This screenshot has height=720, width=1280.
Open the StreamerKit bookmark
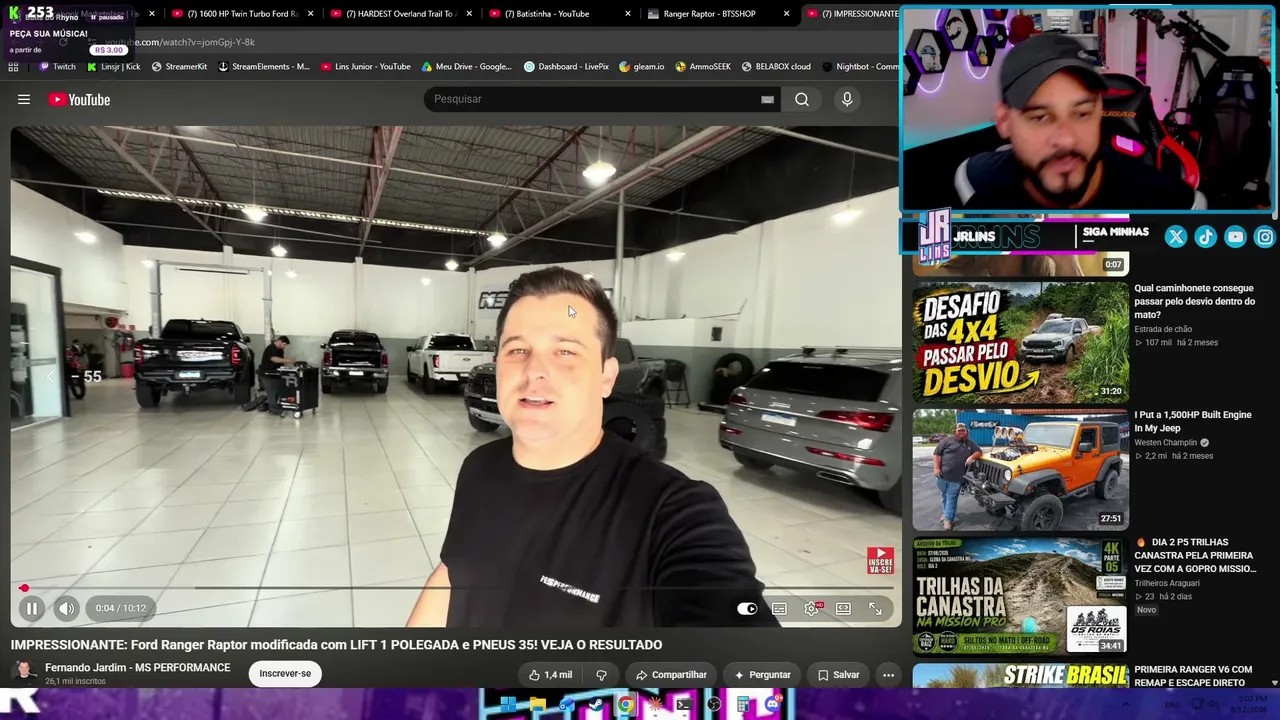pyautogui.click(x=179, y=67)
